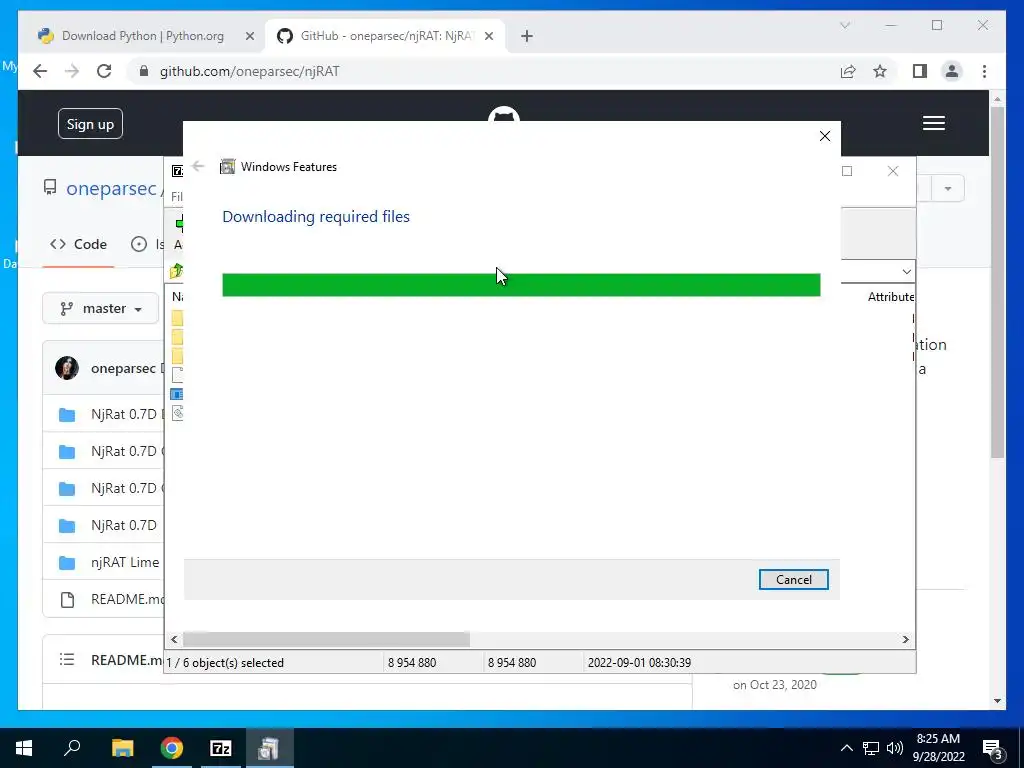1024x768 pixels.
Task: Switch to the Download Python browser tab
Action: (x=142, y=36)
